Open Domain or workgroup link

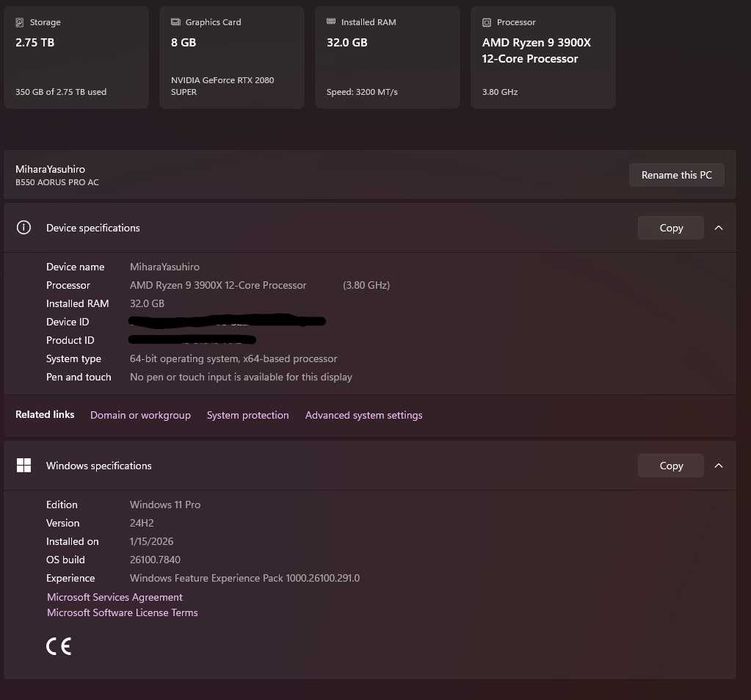140,415
